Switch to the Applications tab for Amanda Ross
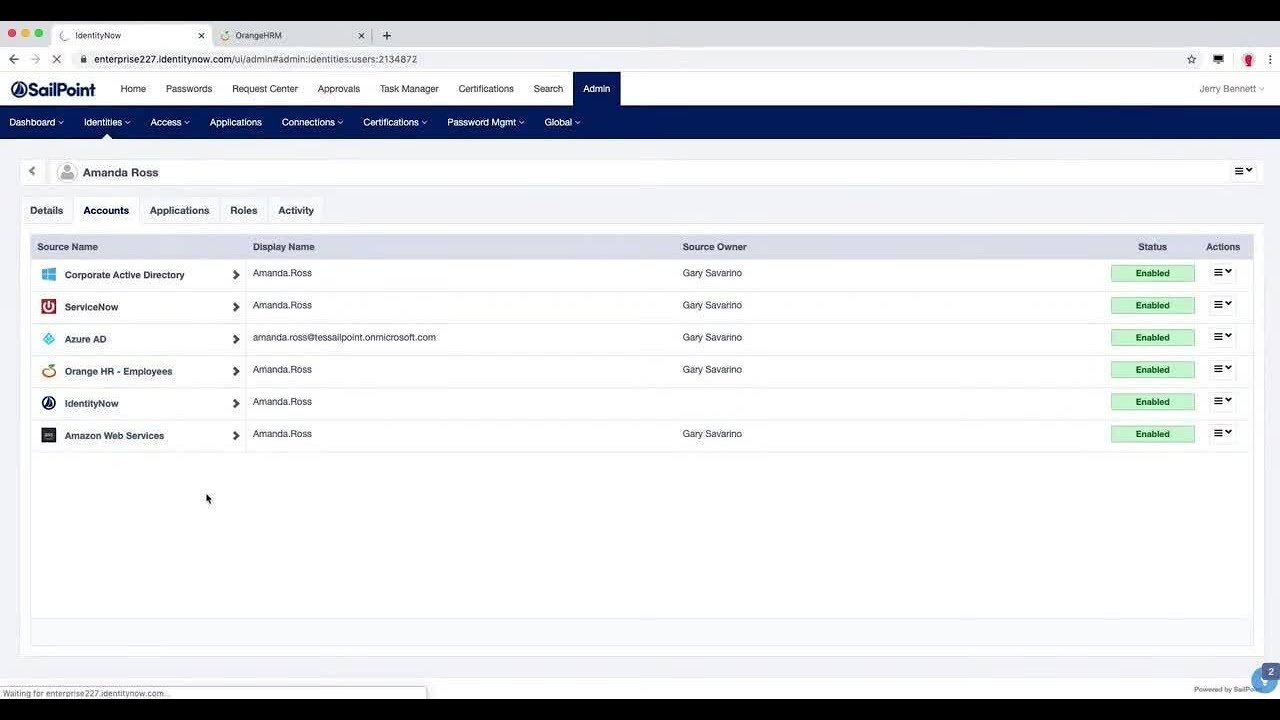Image resolution: width=1280 pixels, height=720 pixels. tap(179, 210)
